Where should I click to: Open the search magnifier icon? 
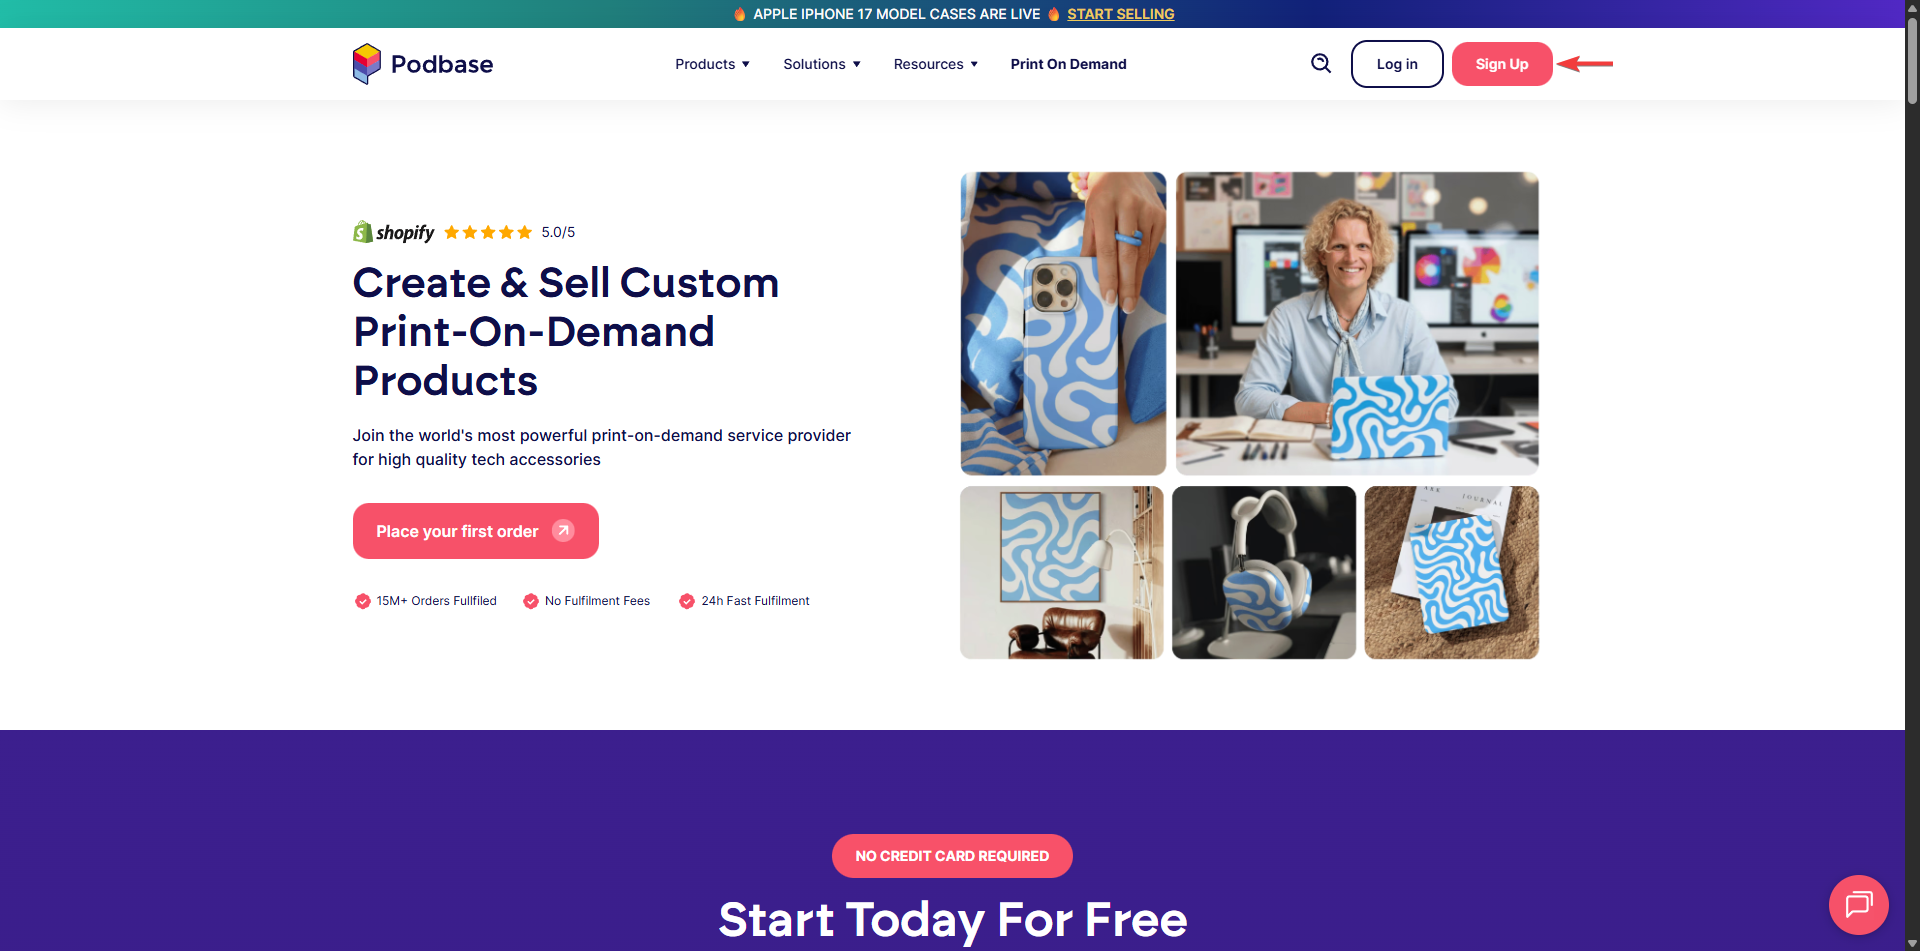click(x=1321, y=64)
